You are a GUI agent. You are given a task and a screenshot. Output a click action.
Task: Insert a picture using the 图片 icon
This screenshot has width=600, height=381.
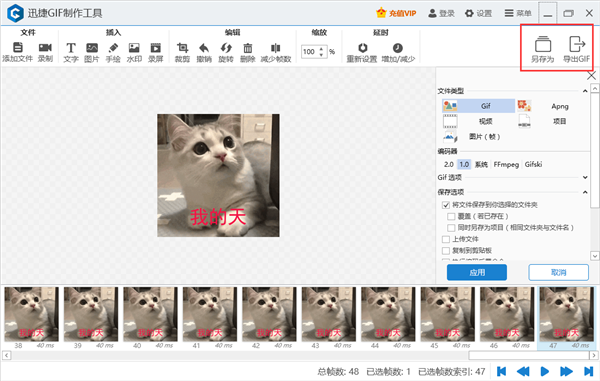pyautogui.click(x=92, y=48)
